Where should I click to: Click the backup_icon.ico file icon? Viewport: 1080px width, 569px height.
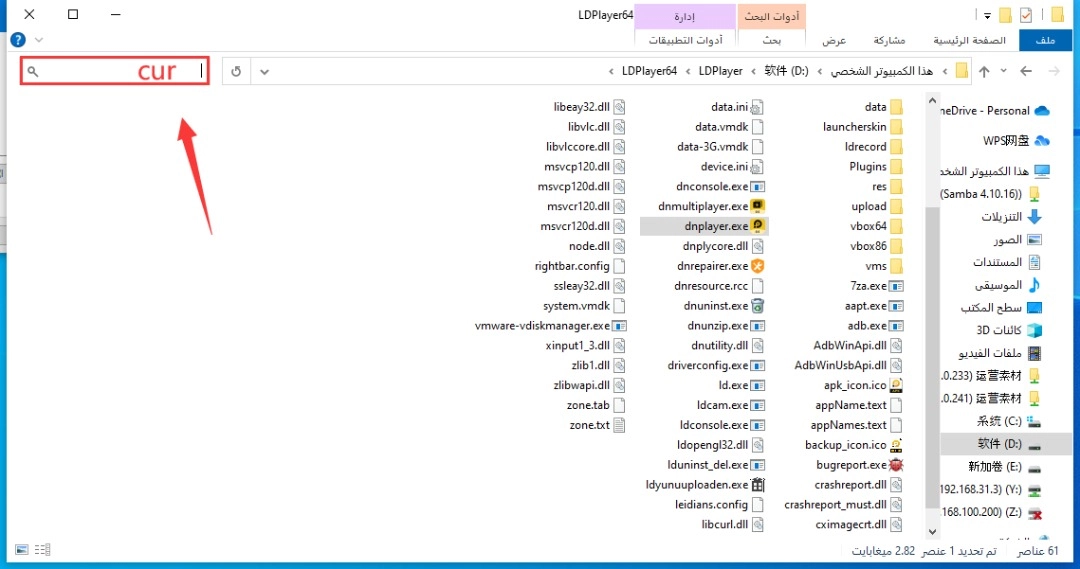[896, 445]
